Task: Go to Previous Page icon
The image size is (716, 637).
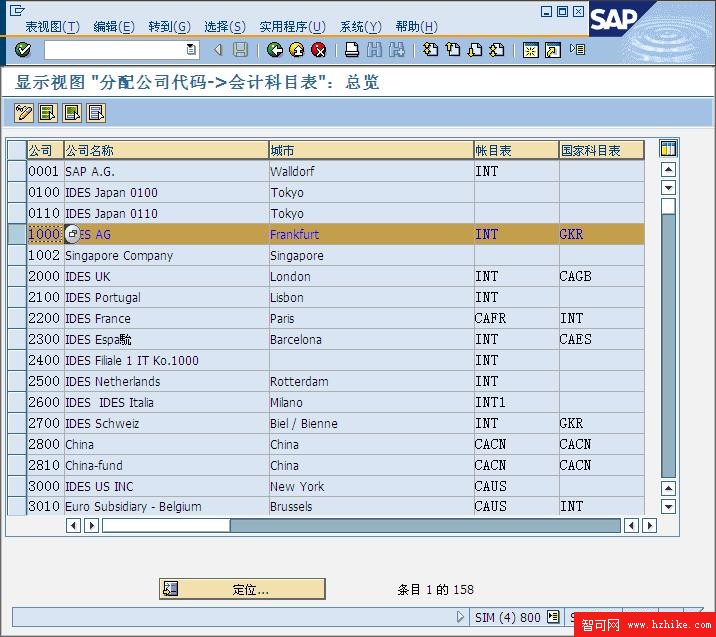Action: click(453, 50)
